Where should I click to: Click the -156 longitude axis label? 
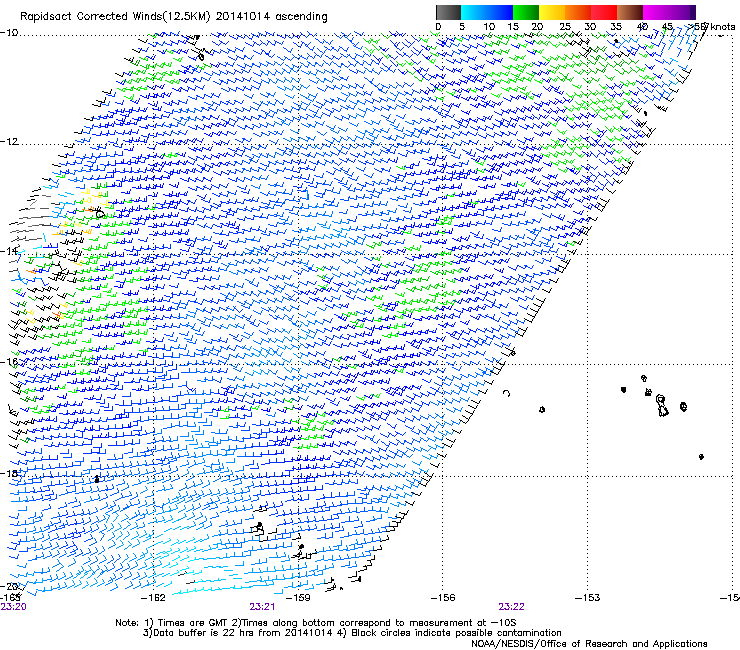(443, 598)
